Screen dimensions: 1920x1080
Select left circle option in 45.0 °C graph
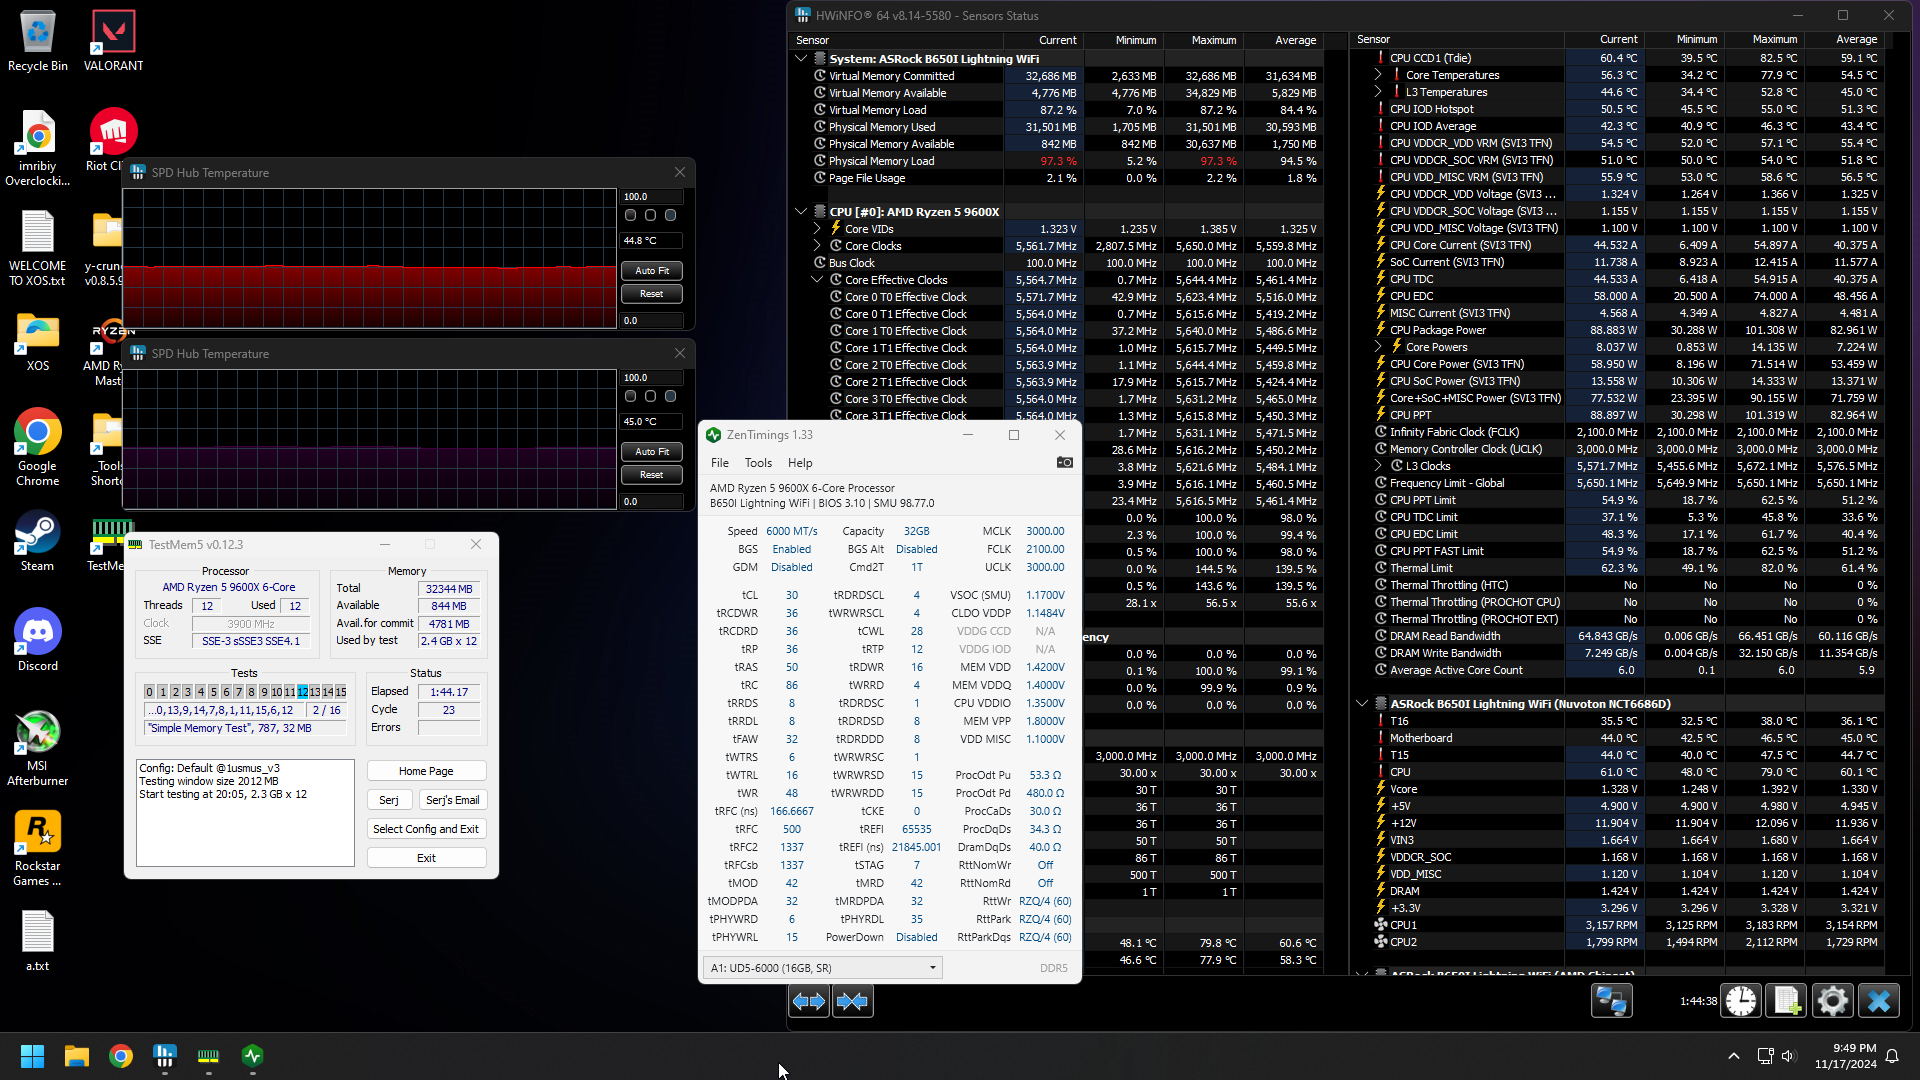630,396
